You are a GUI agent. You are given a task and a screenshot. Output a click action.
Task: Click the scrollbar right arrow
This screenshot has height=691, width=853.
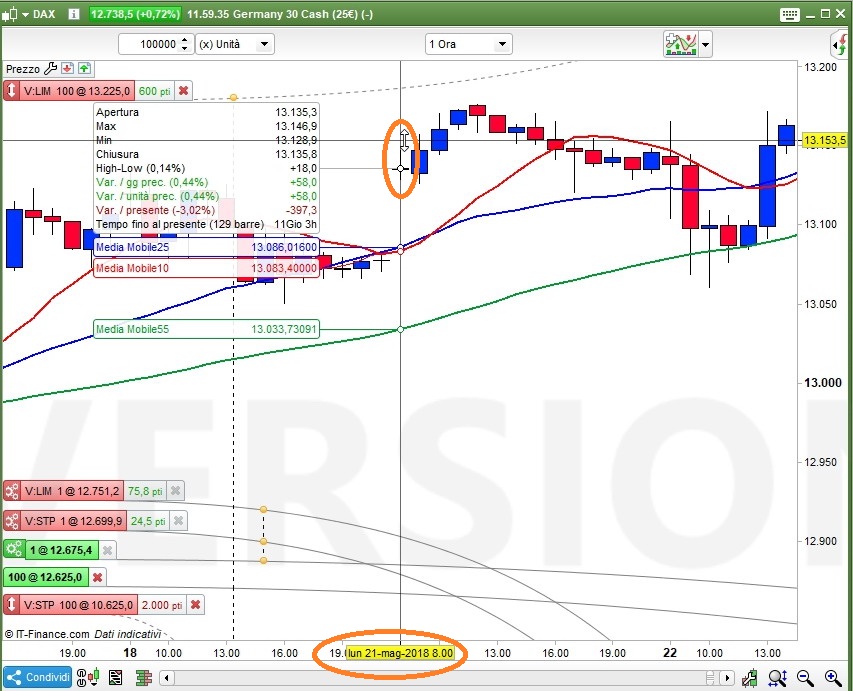click(727, 678)
